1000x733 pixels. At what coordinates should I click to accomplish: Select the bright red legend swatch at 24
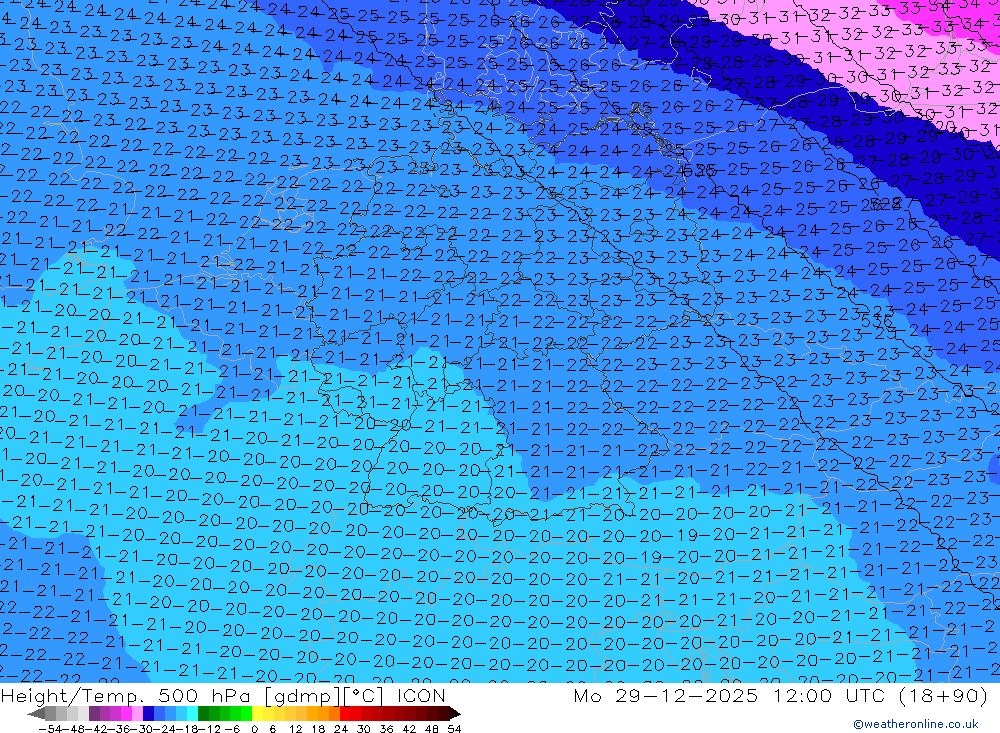(x=345, y=713)
